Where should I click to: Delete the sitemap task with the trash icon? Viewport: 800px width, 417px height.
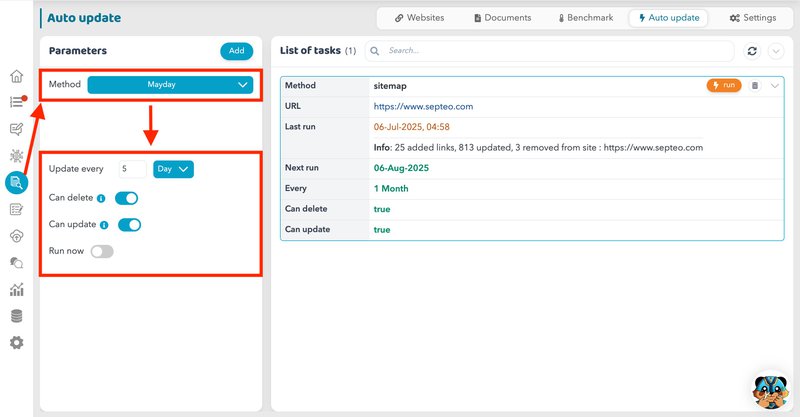coord(755,86)
